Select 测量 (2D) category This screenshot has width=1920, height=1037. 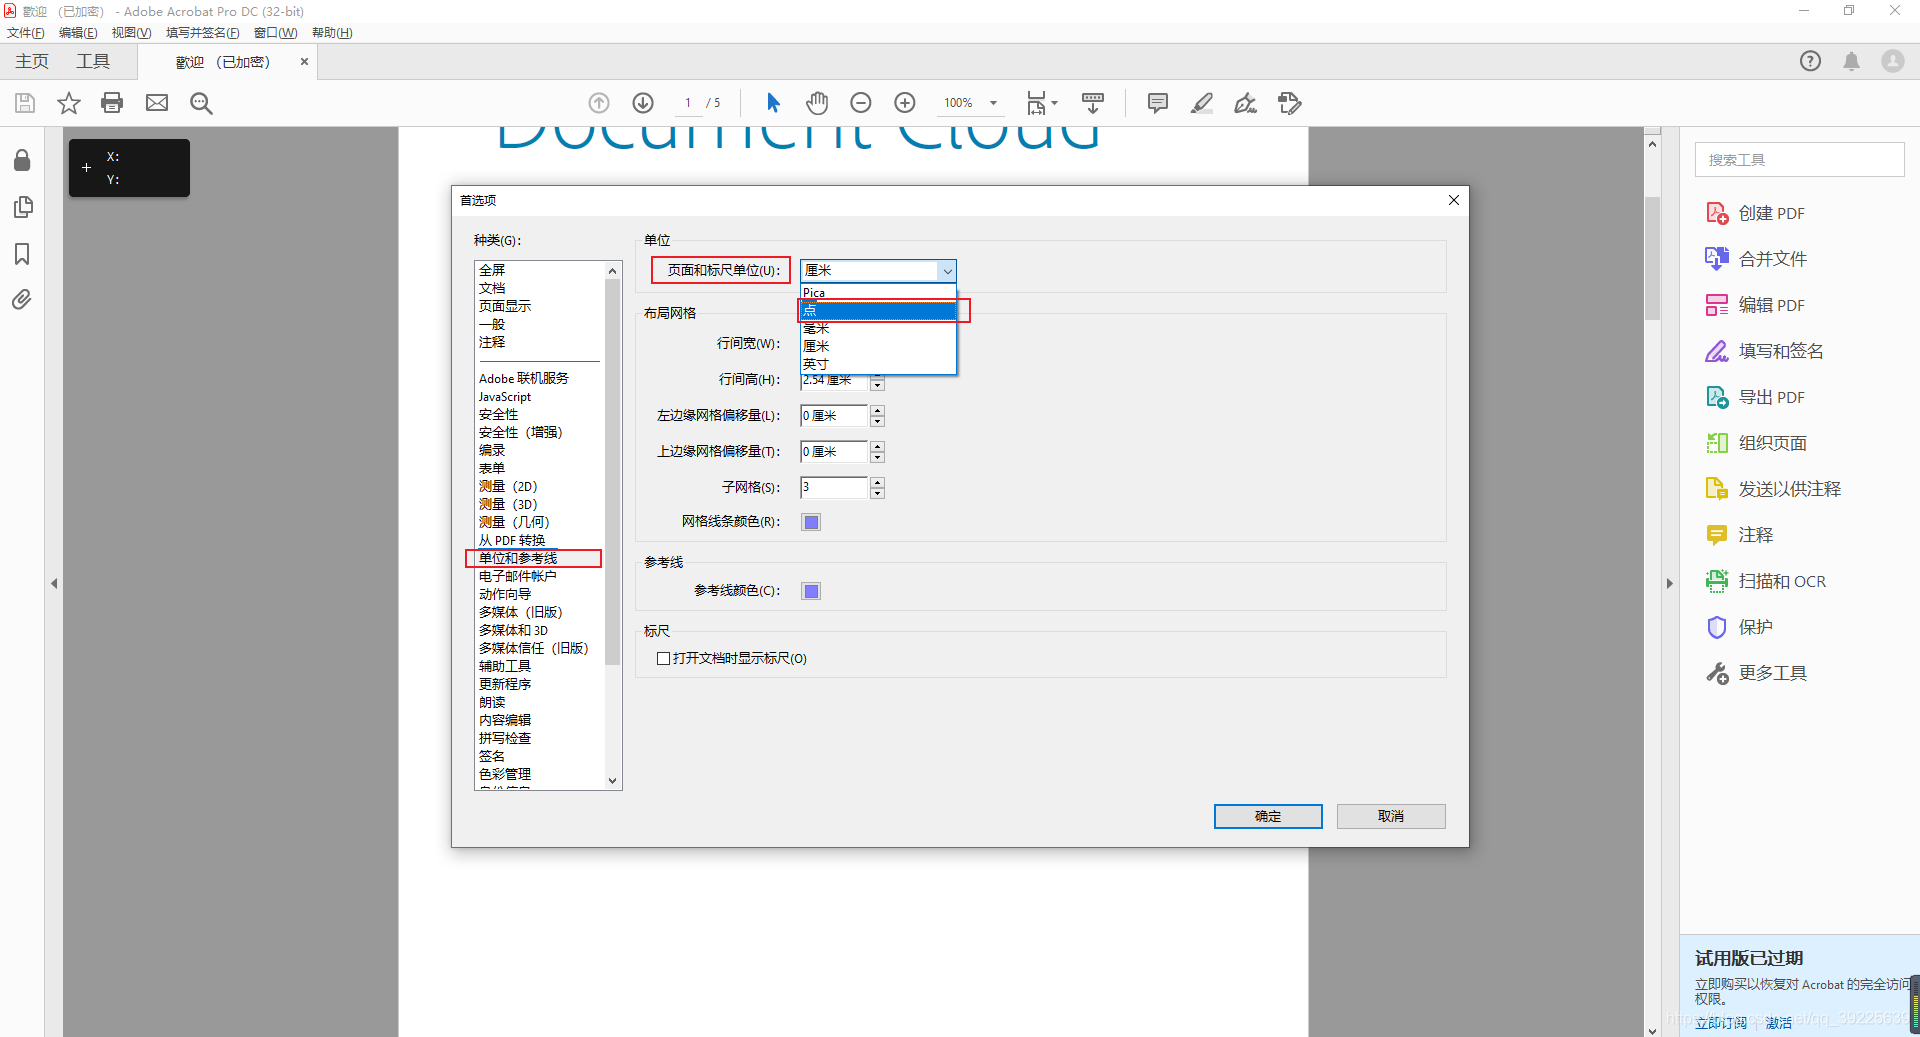pyautogui.click(x=508, y=486)
